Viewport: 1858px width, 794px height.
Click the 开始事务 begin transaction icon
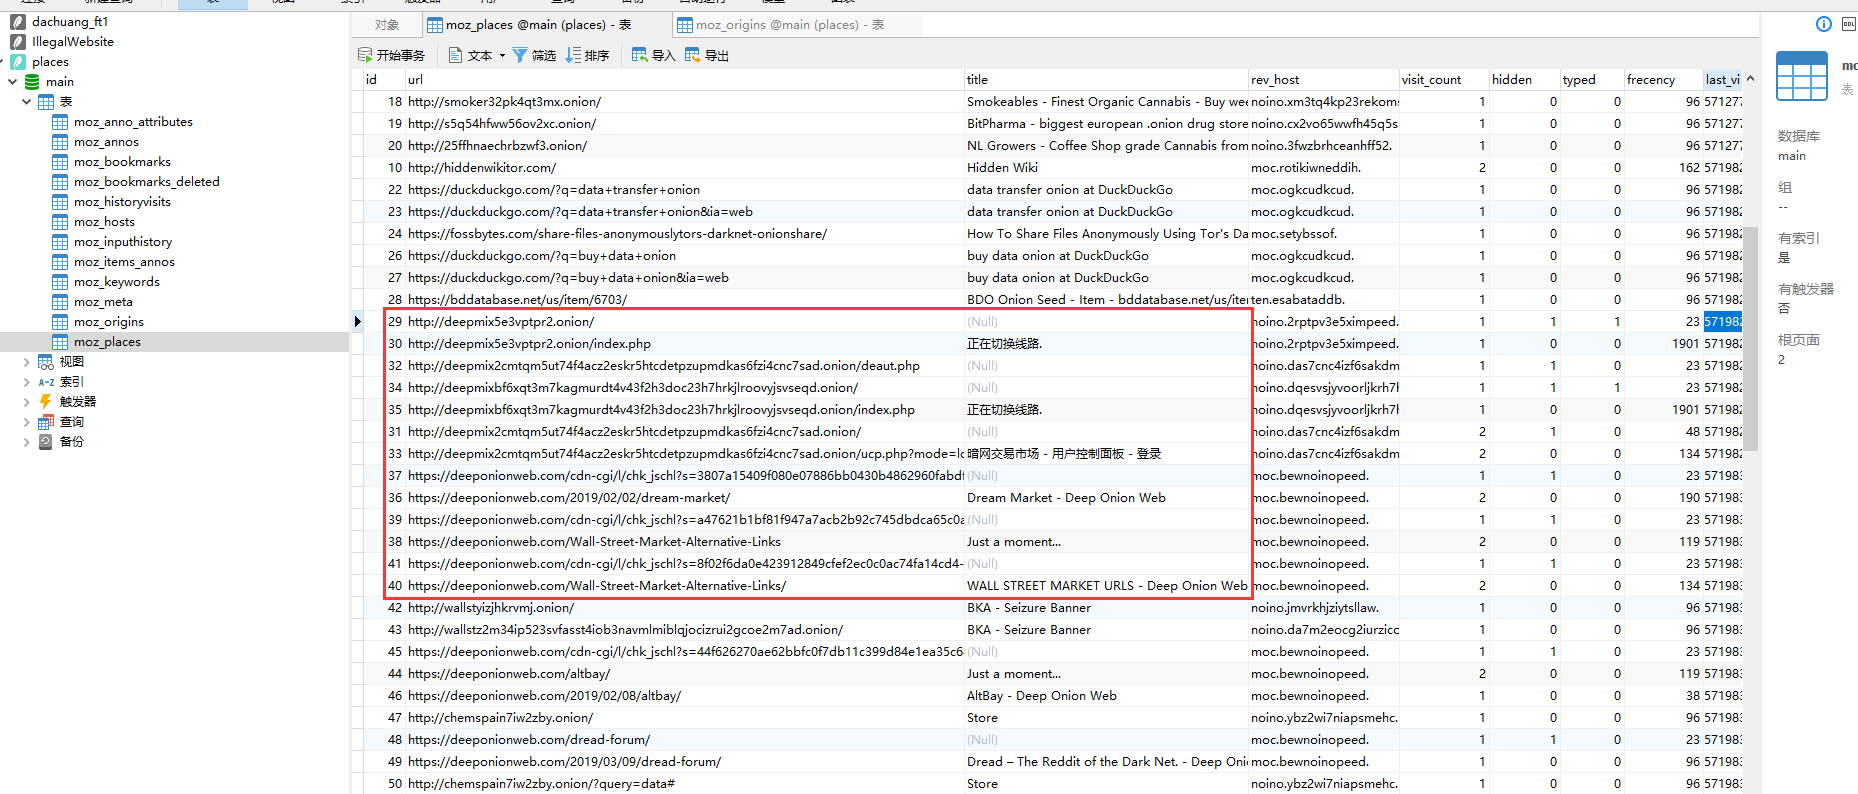tap(365, 55)
